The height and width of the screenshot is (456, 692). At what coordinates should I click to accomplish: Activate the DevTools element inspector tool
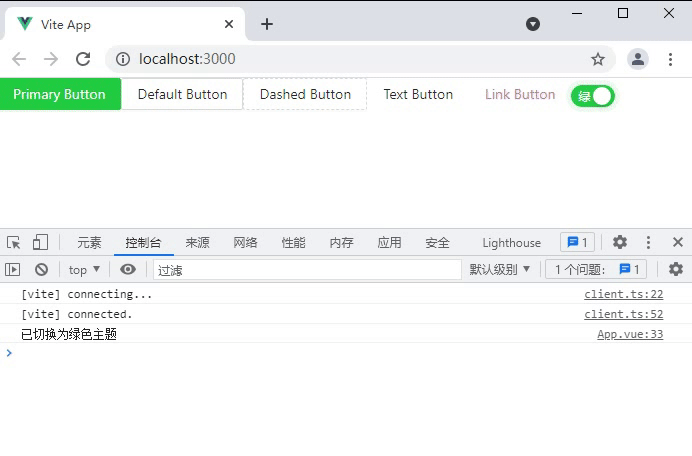point(14,242)
